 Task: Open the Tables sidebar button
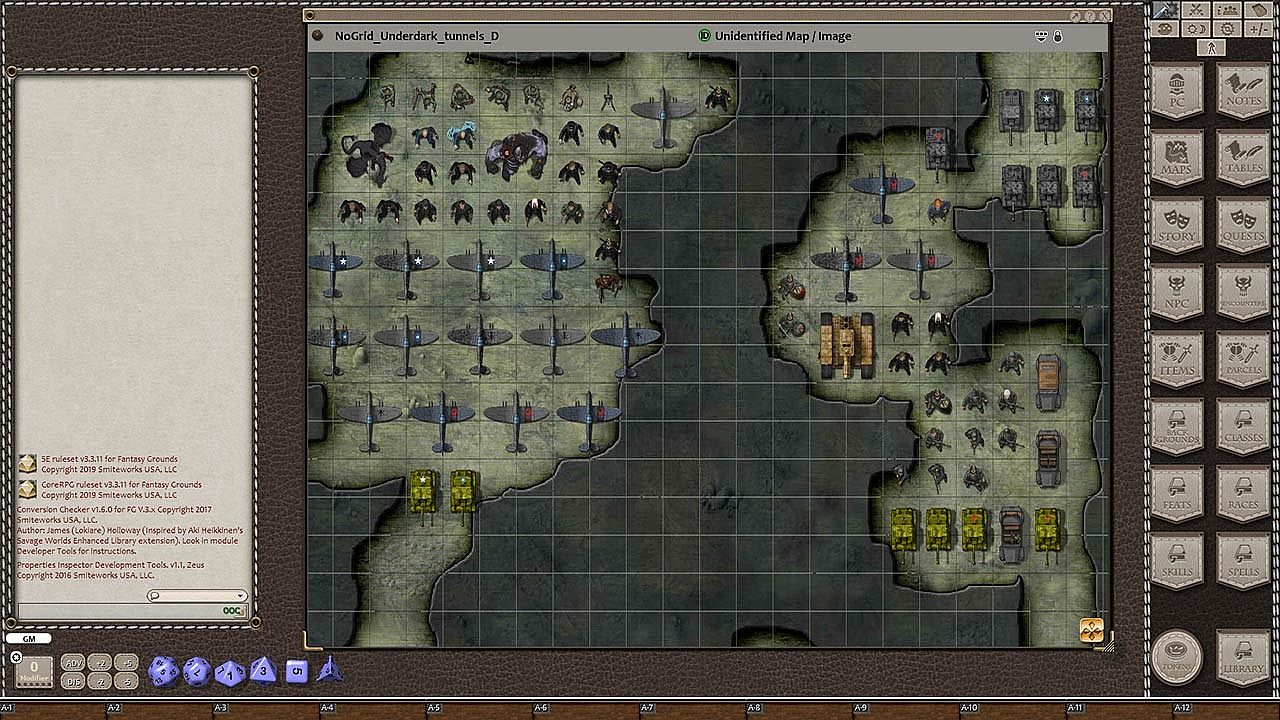coord(1243,160)
